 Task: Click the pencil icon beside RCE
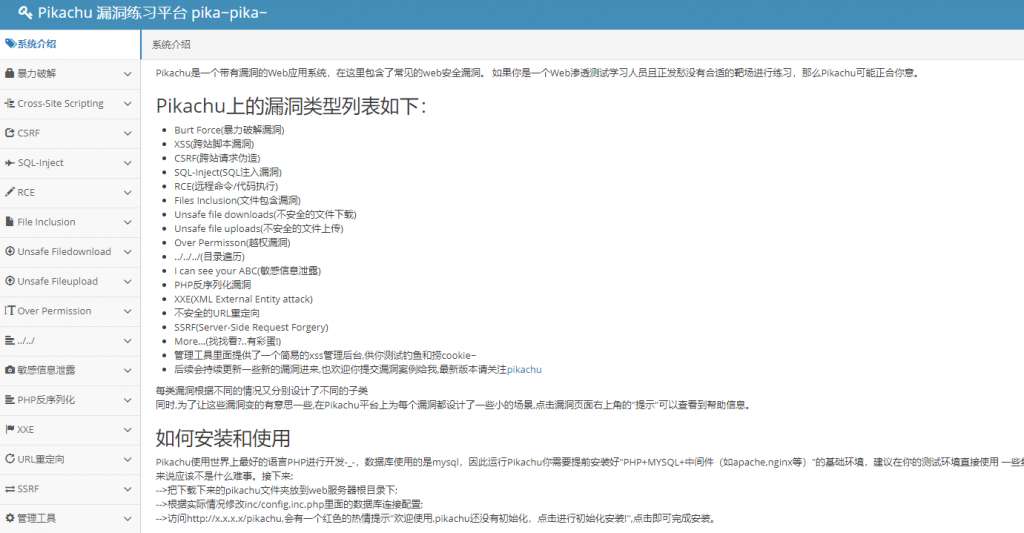point(10,192)
